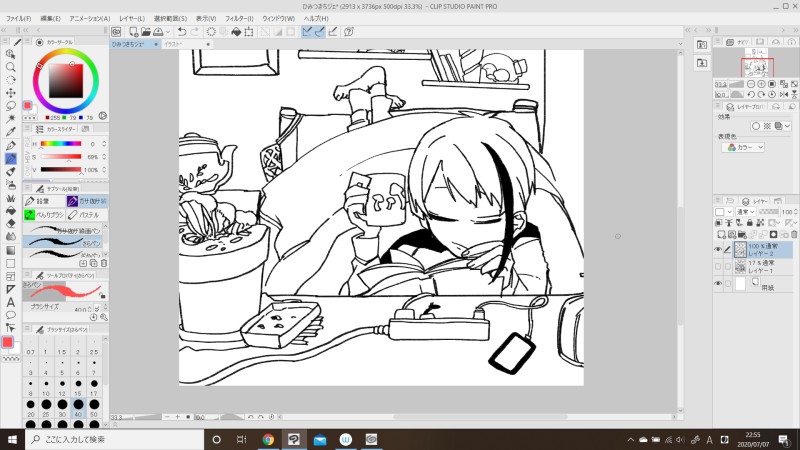Toggle the border effect circle button
Image resolution: width=800 pixels, height=450 pixels.
756,126
